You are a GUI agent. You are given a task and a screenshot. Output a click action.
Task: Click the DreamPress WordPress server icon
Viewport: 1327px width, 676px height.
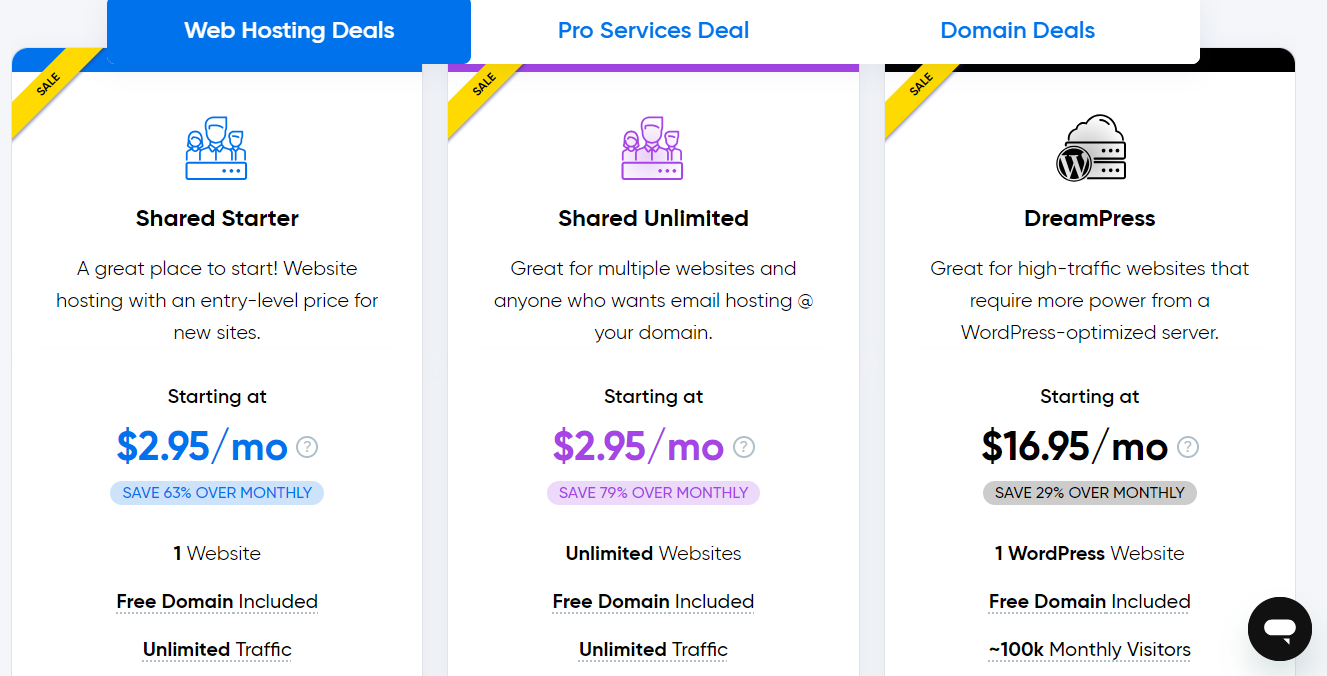pyautogui.click(x=1090, y=148)
